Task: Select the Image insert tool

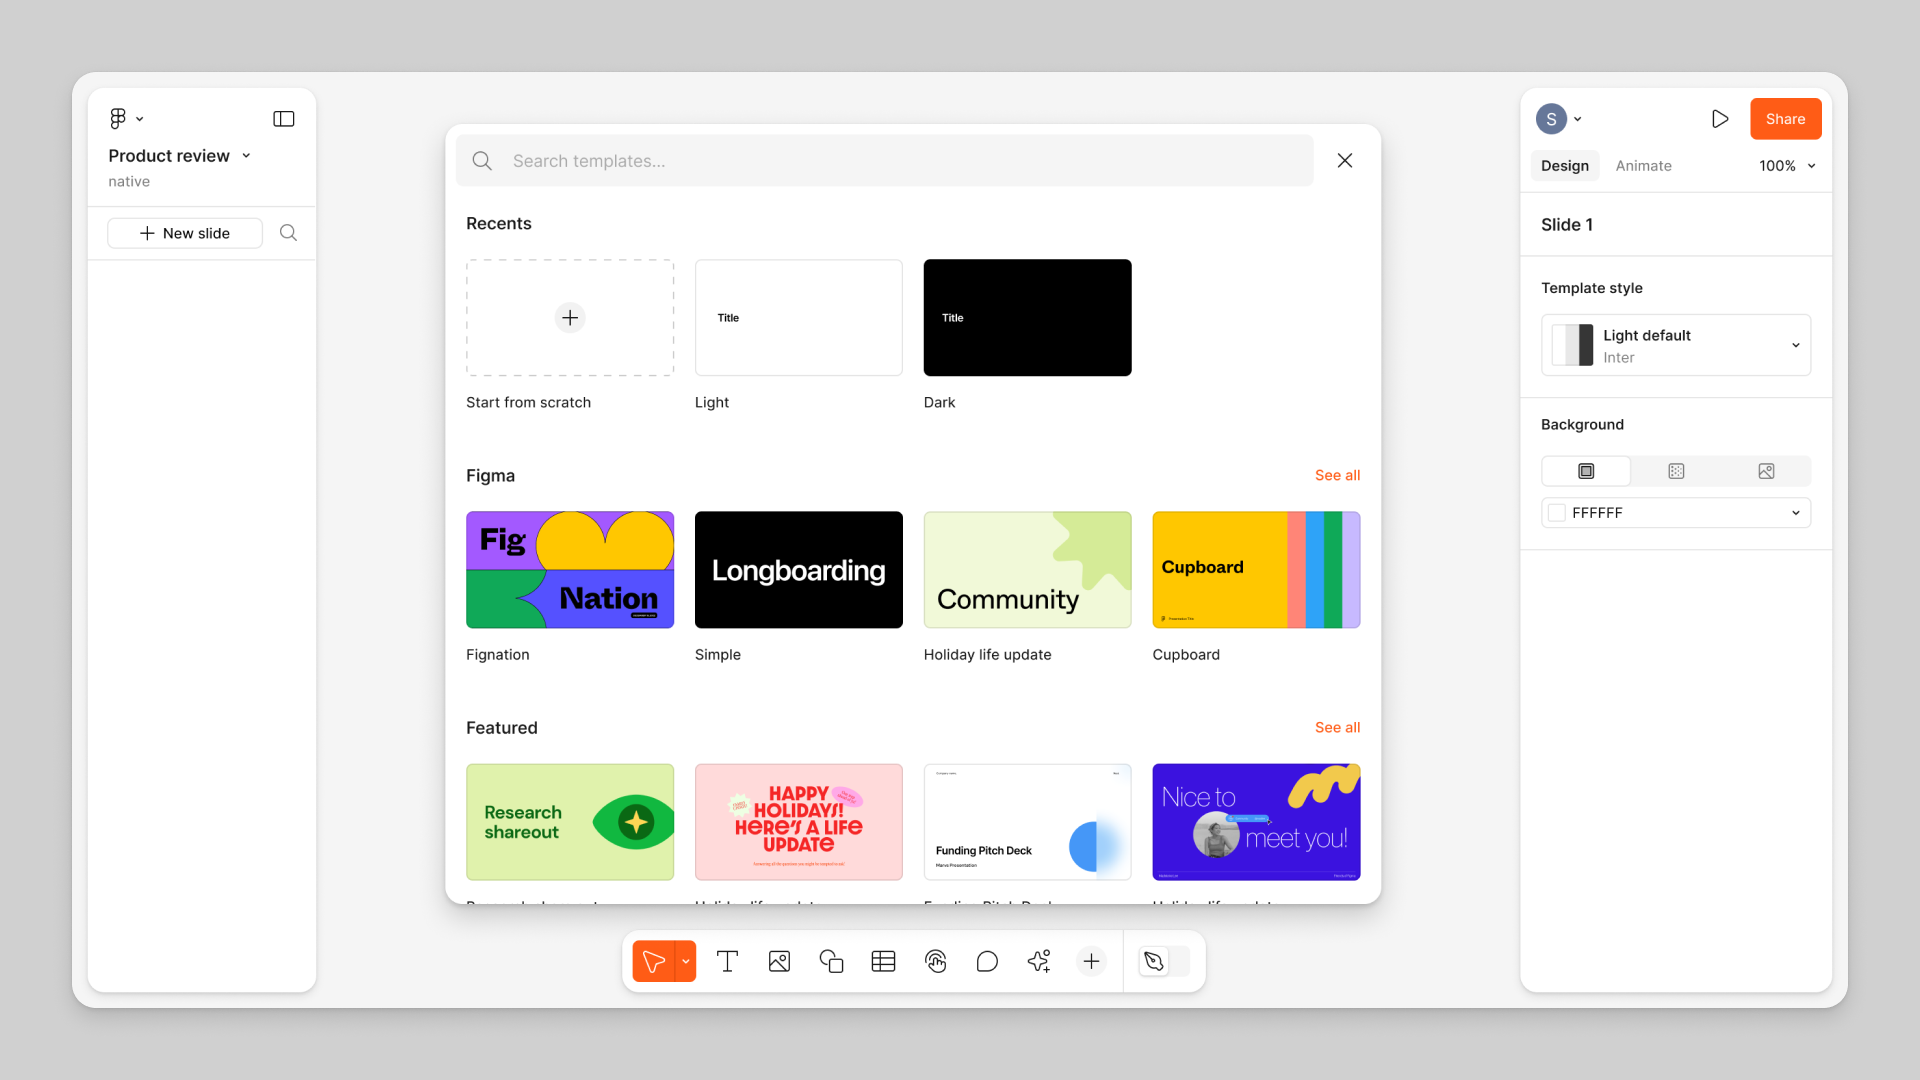Action: (x=778, y=960)
